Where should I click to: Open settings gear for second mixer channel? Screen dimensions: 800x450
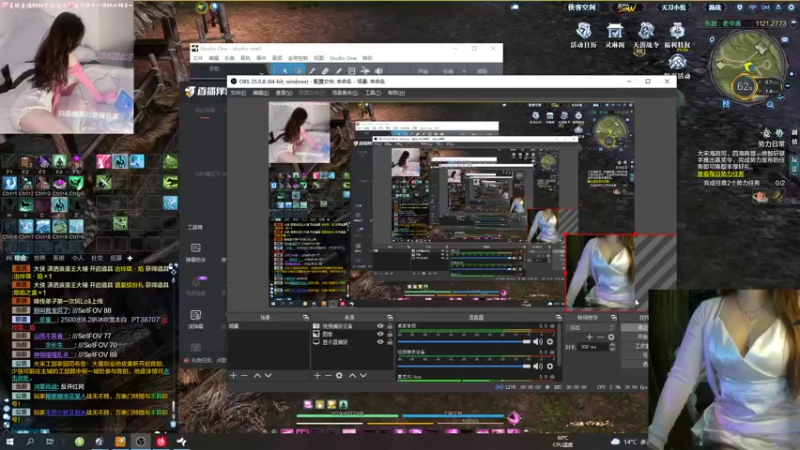click(550, 366)
